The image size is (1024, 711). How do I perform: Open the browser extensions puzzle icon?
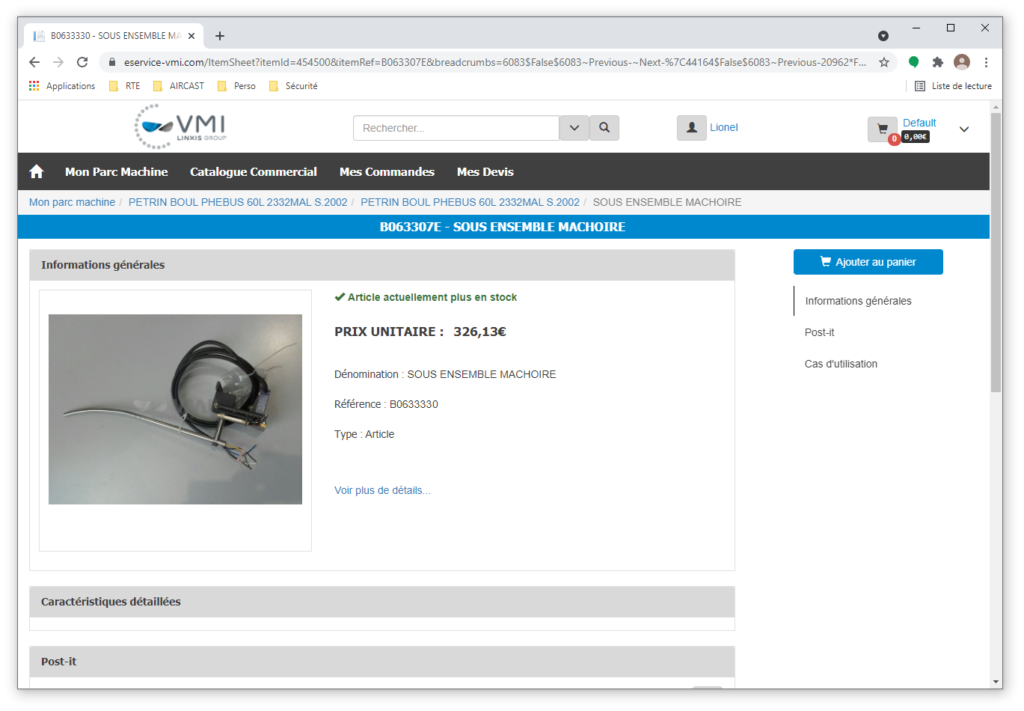938,62
